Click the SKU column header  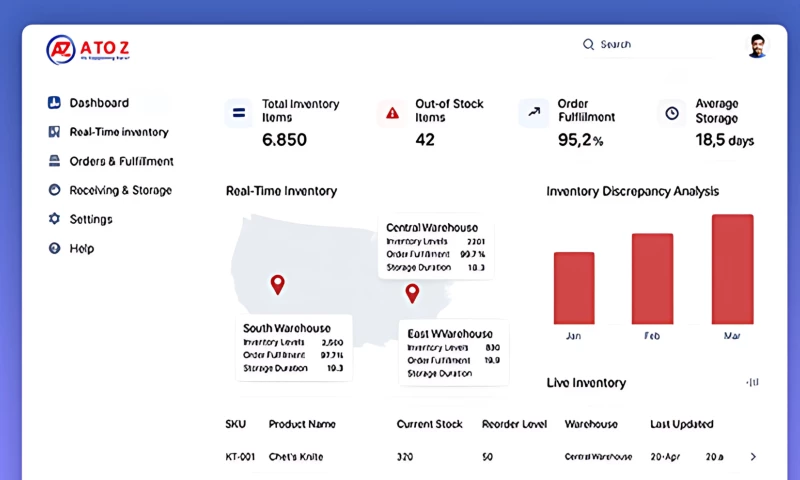pos(235,424)
